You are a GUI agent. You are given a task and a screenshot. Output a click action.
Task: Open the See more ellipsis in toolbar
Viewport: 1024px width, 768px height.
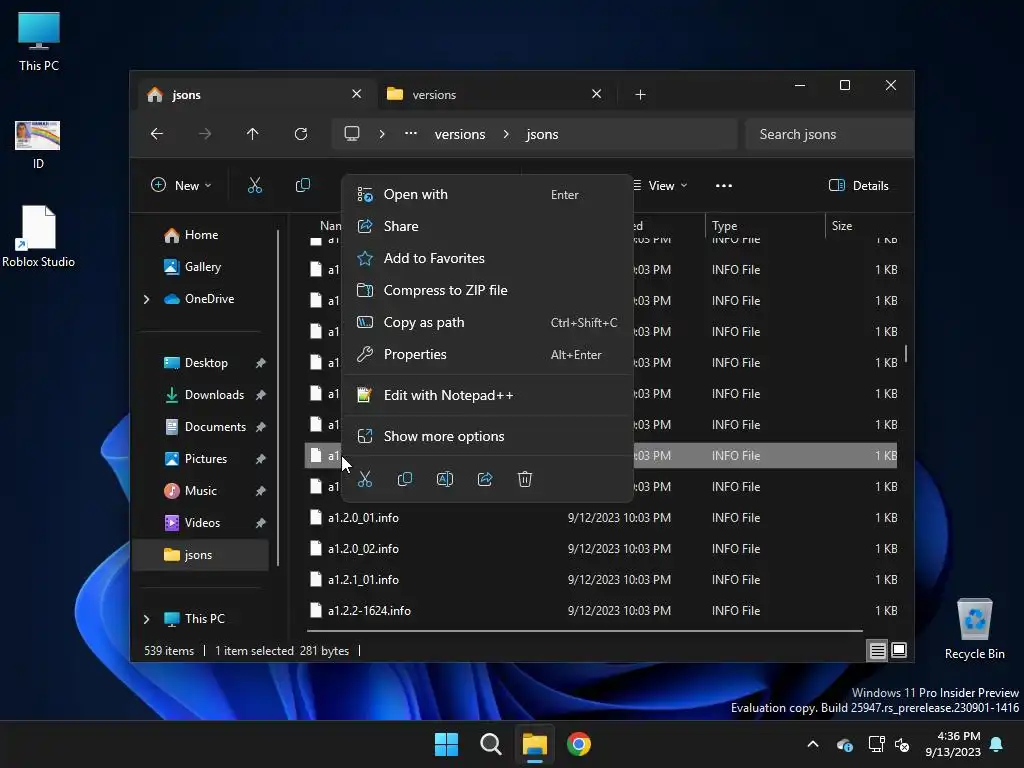click(724, 185)
